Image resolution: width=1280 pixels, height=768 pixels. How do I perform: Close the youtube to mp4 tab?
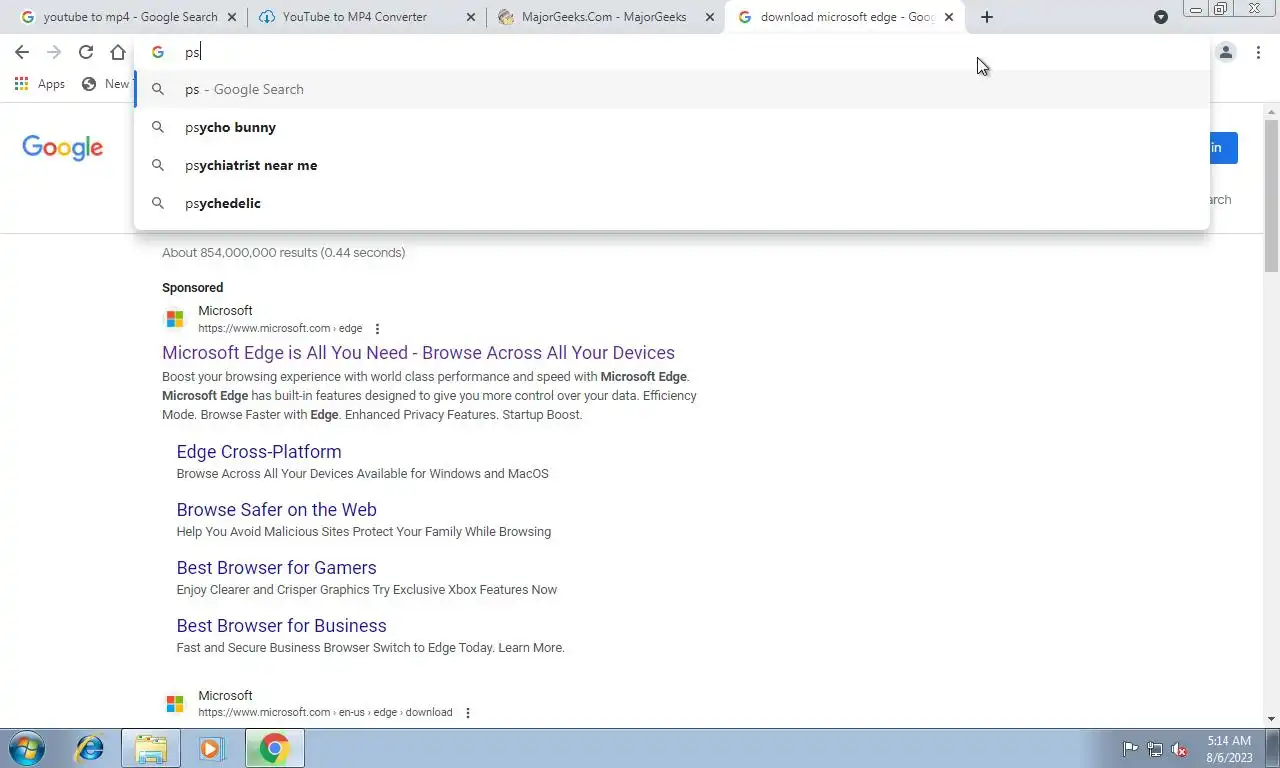(232, 17)
